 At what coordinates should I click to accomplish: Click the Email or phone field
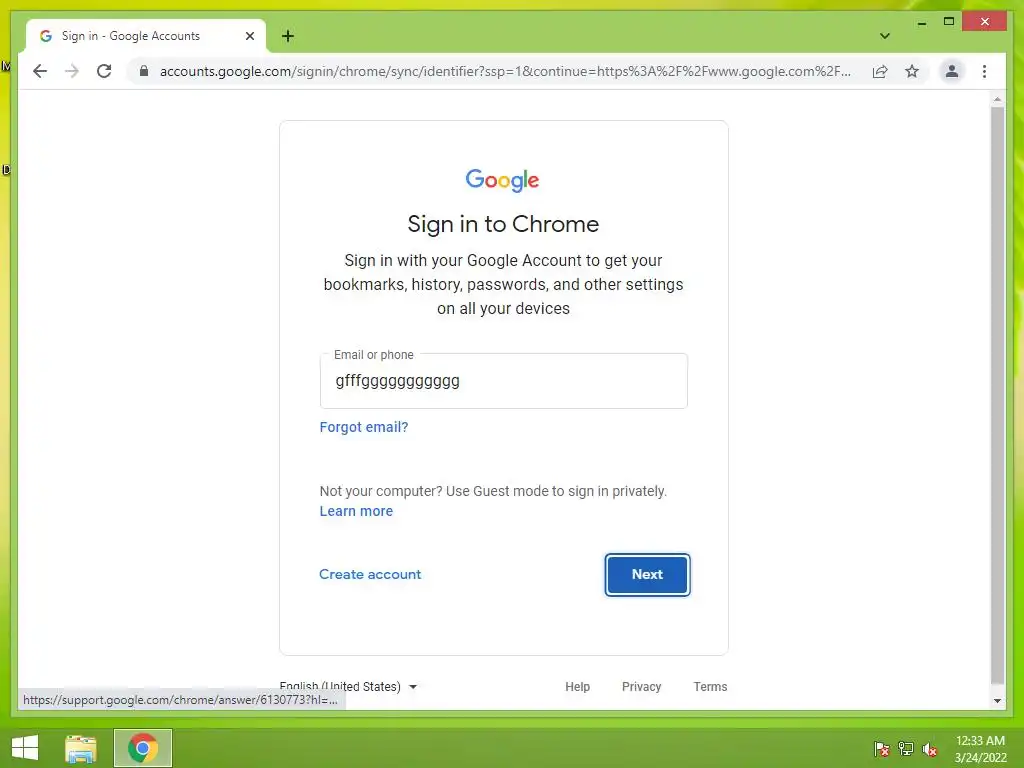point(504,381)
